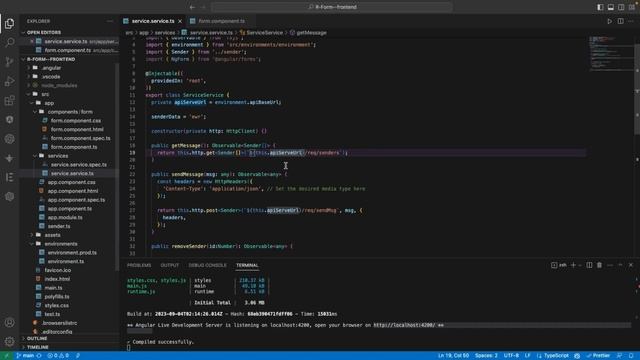Change indentation via Spaces: 2
The image size is (640, 360).
[x=486, y=356]
